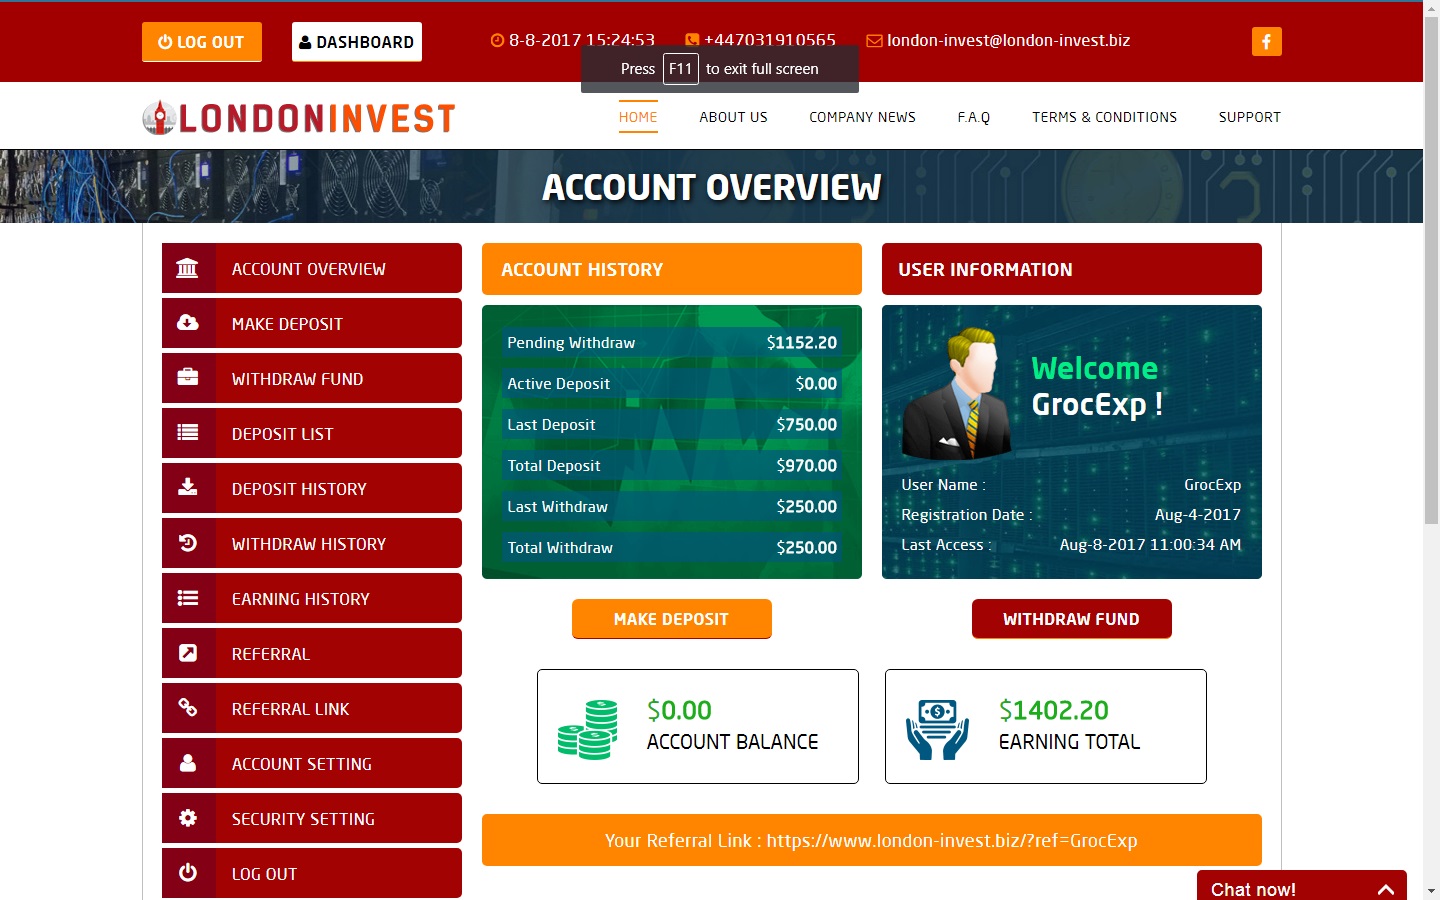Click the Pending Withdraw $1152.20 row

pos(672,342)
